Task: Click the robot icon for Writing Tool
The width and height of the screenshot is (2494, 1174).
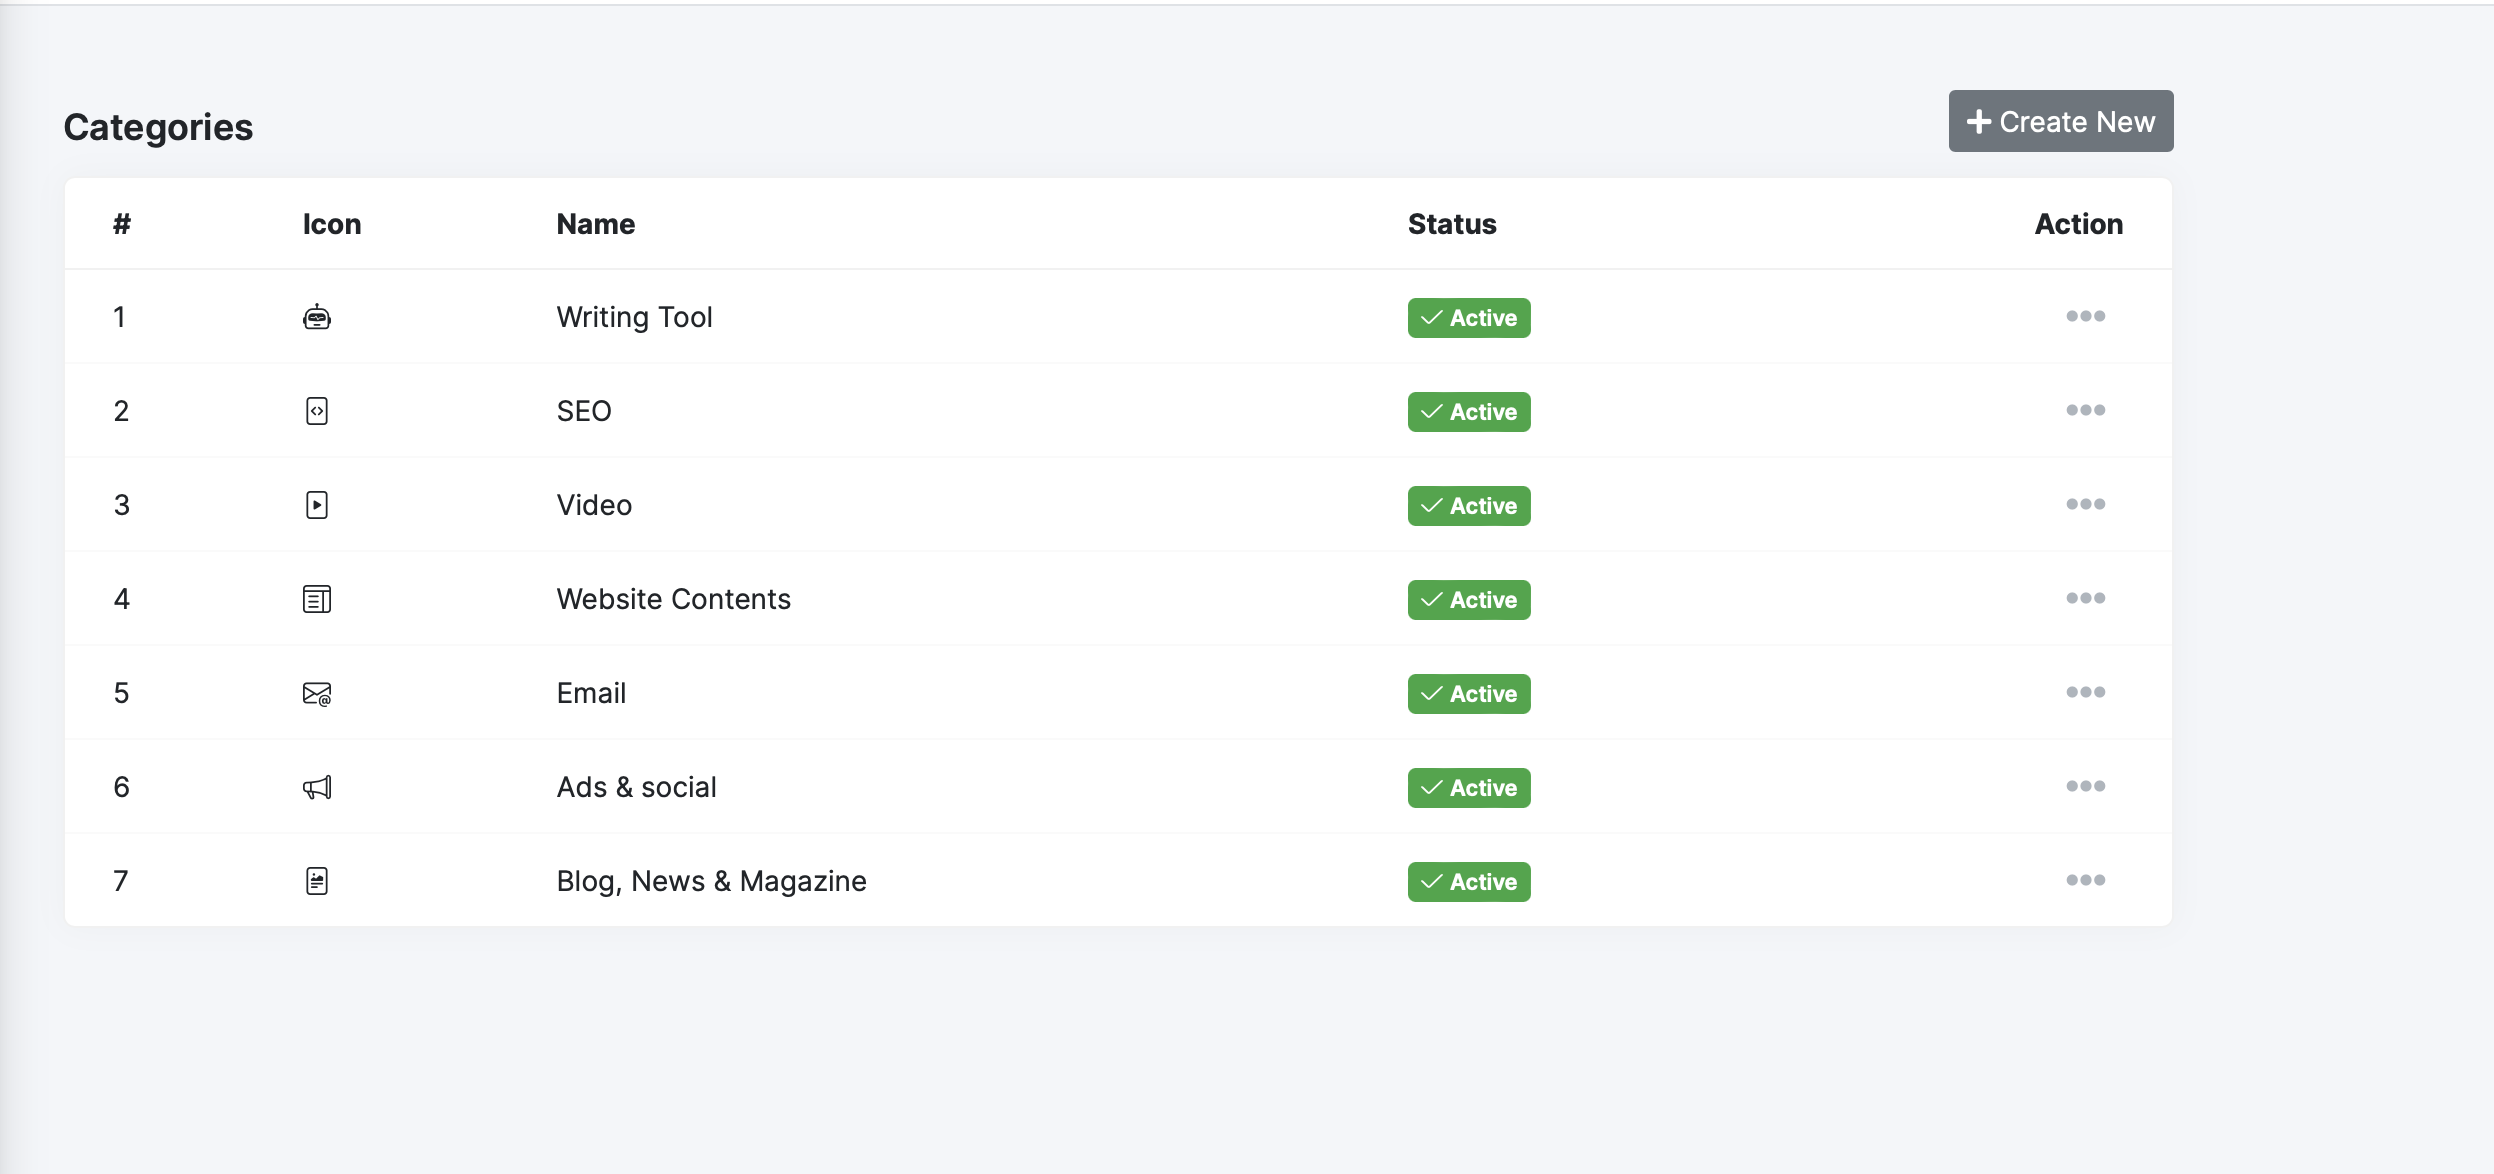Action: pyautogui.click(x=317, y=317)
